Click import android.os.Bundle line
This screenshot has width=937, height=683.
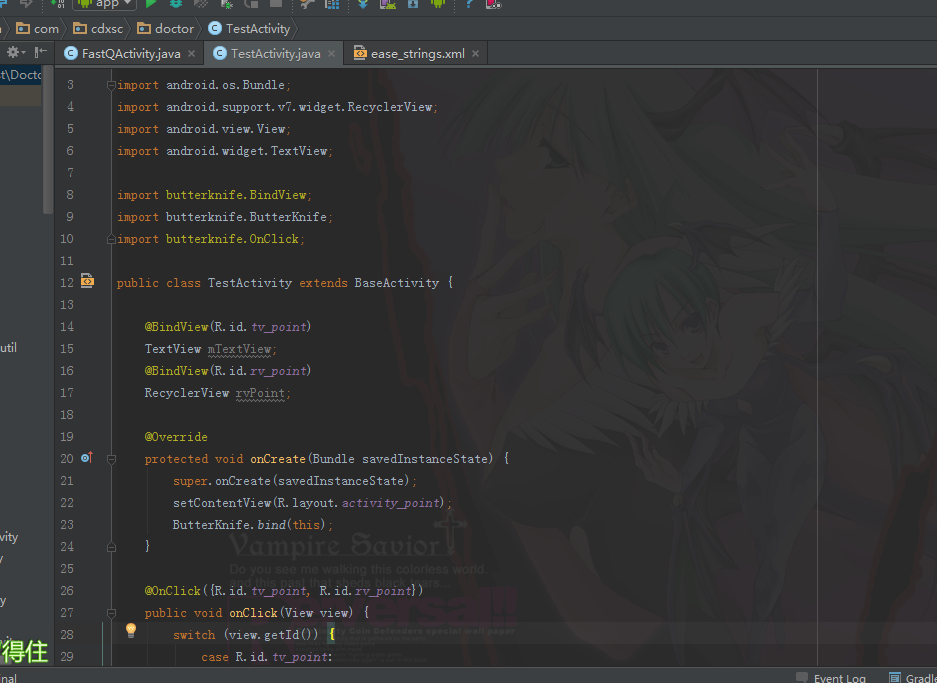(204, 85)
